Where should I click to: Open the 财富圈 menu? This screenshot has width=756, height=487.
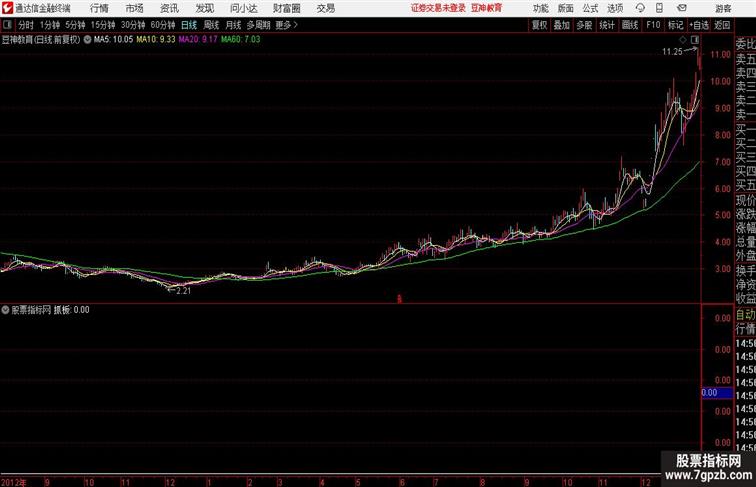[286, 8]
